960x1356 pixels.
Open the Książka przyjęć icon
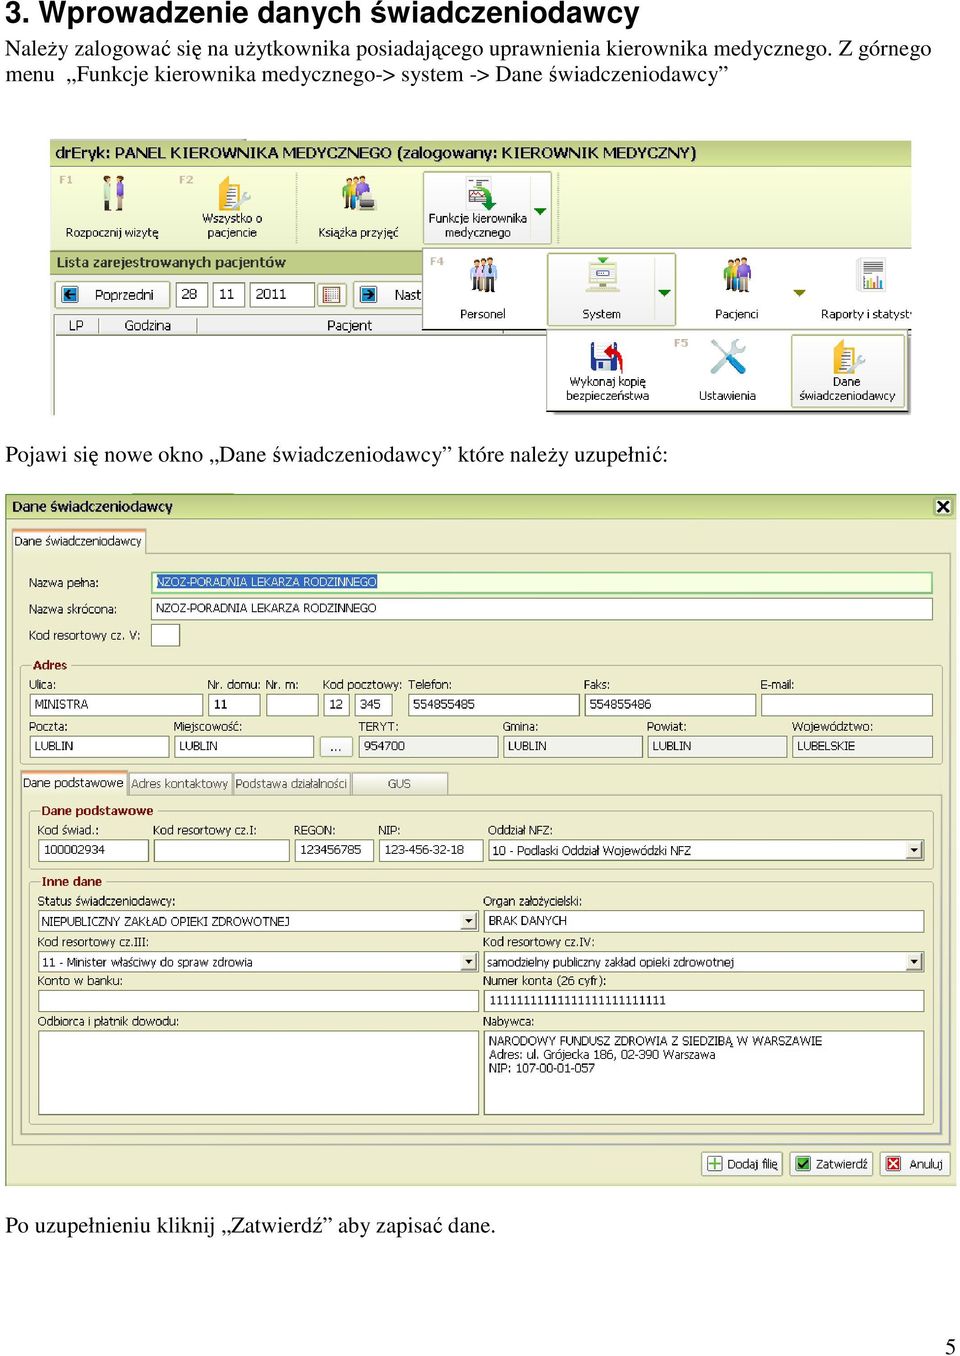(358, 194)
